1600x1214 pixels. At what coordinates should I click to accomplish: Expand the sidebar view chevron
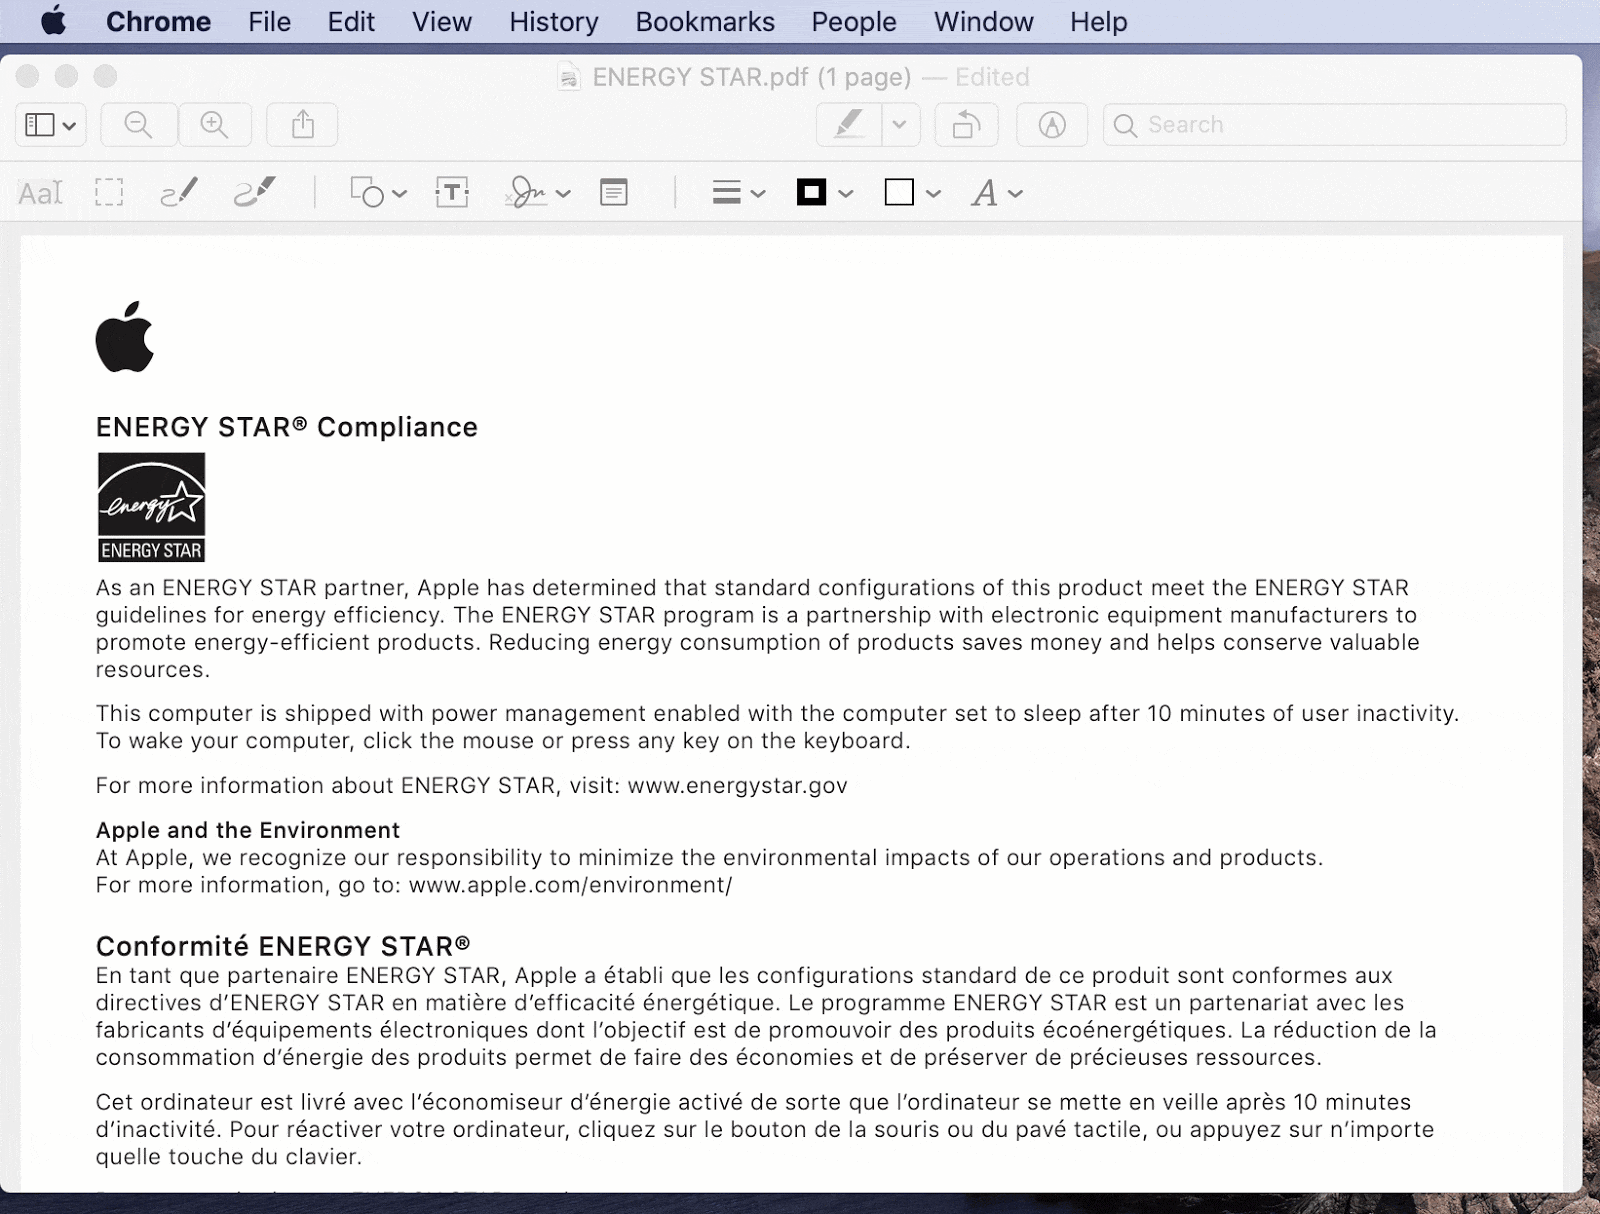pos(69,126)
